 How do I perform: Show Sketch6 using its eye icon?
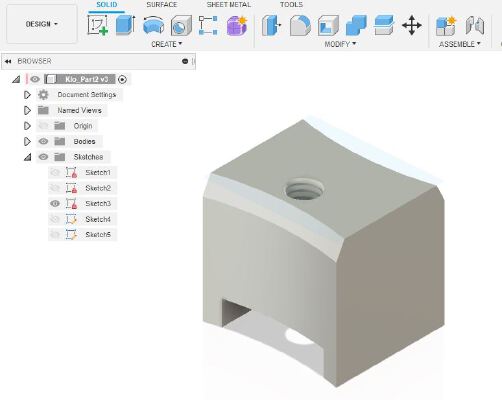(x=55, y=235)
